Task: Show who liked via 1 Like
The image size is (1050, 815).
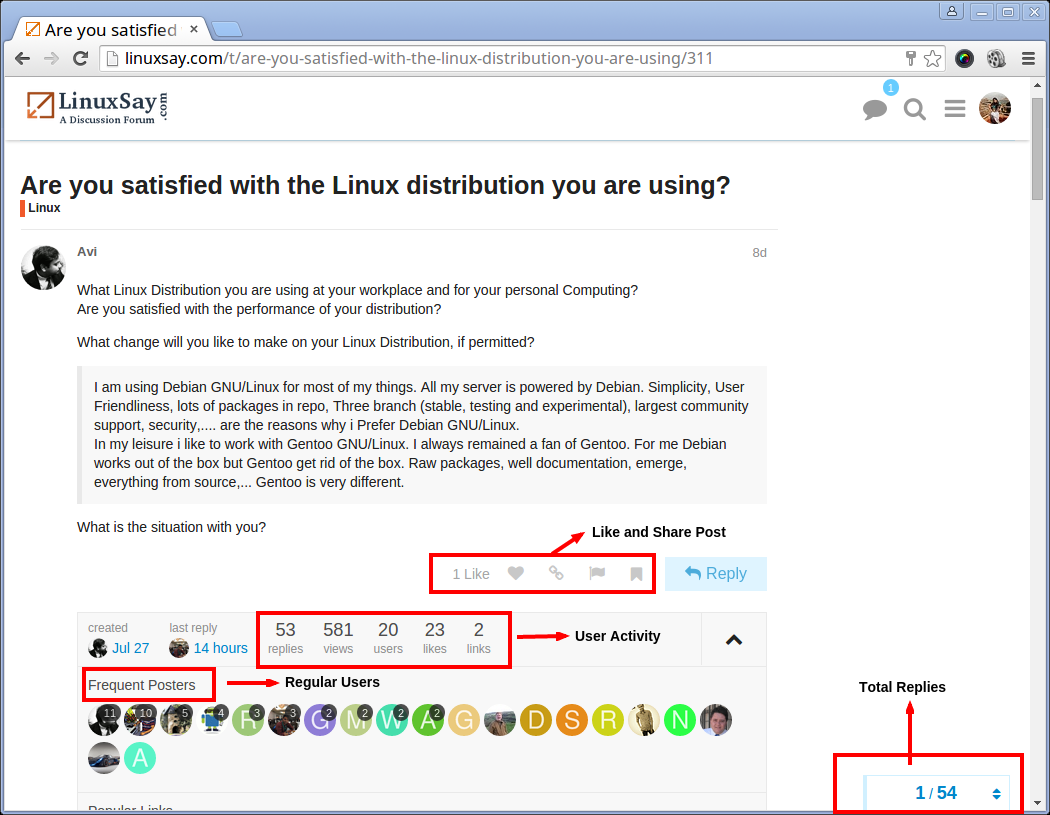Action: point(471,574)
